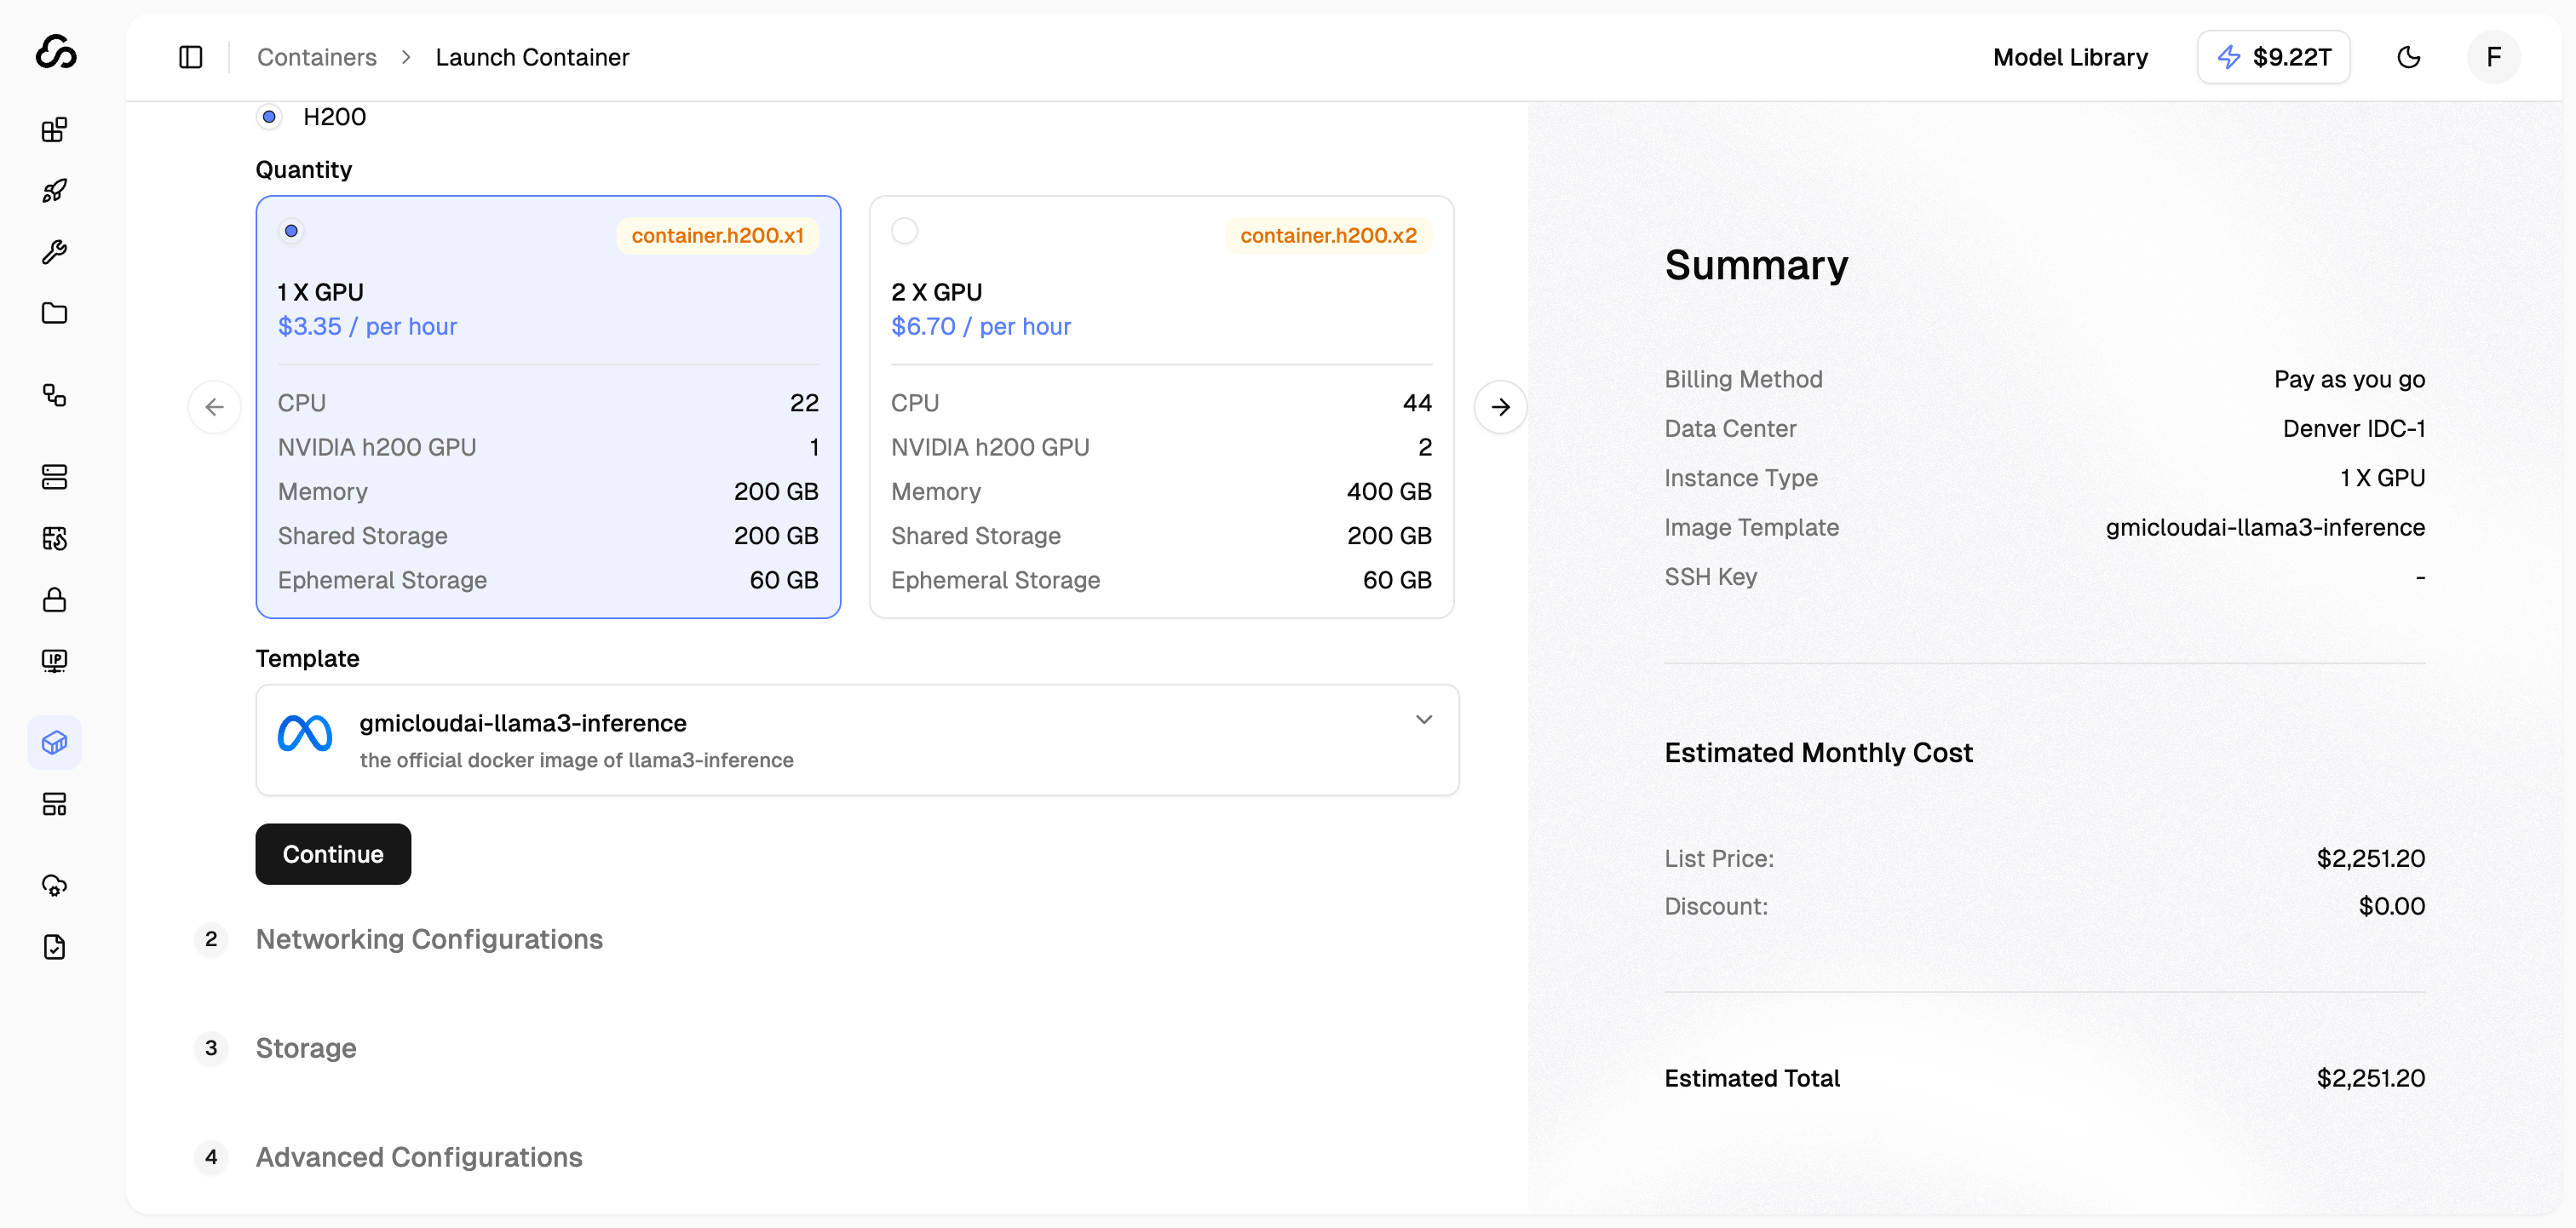Go to Containers breadcrumb

click(316, 57)
